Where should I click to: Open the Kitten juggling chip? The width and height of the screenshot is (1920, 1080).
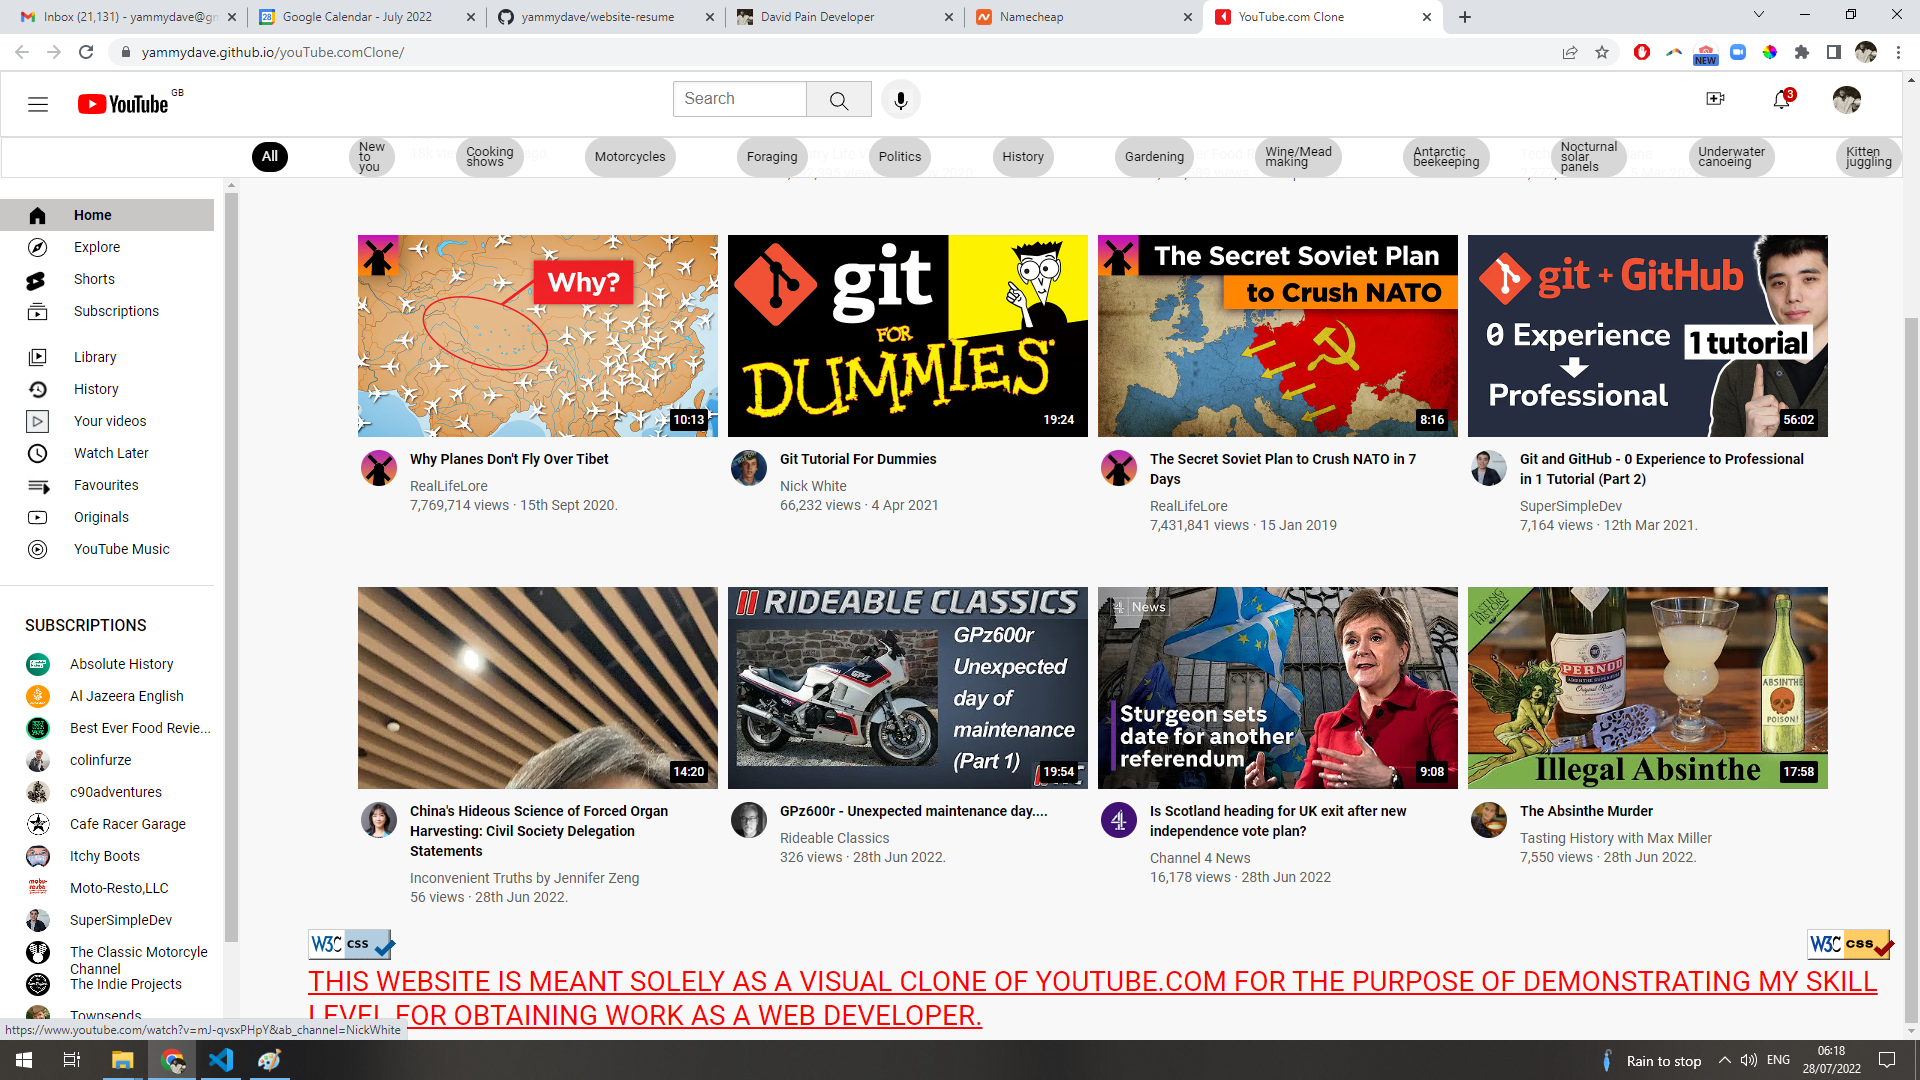[x=1868, y=157]
